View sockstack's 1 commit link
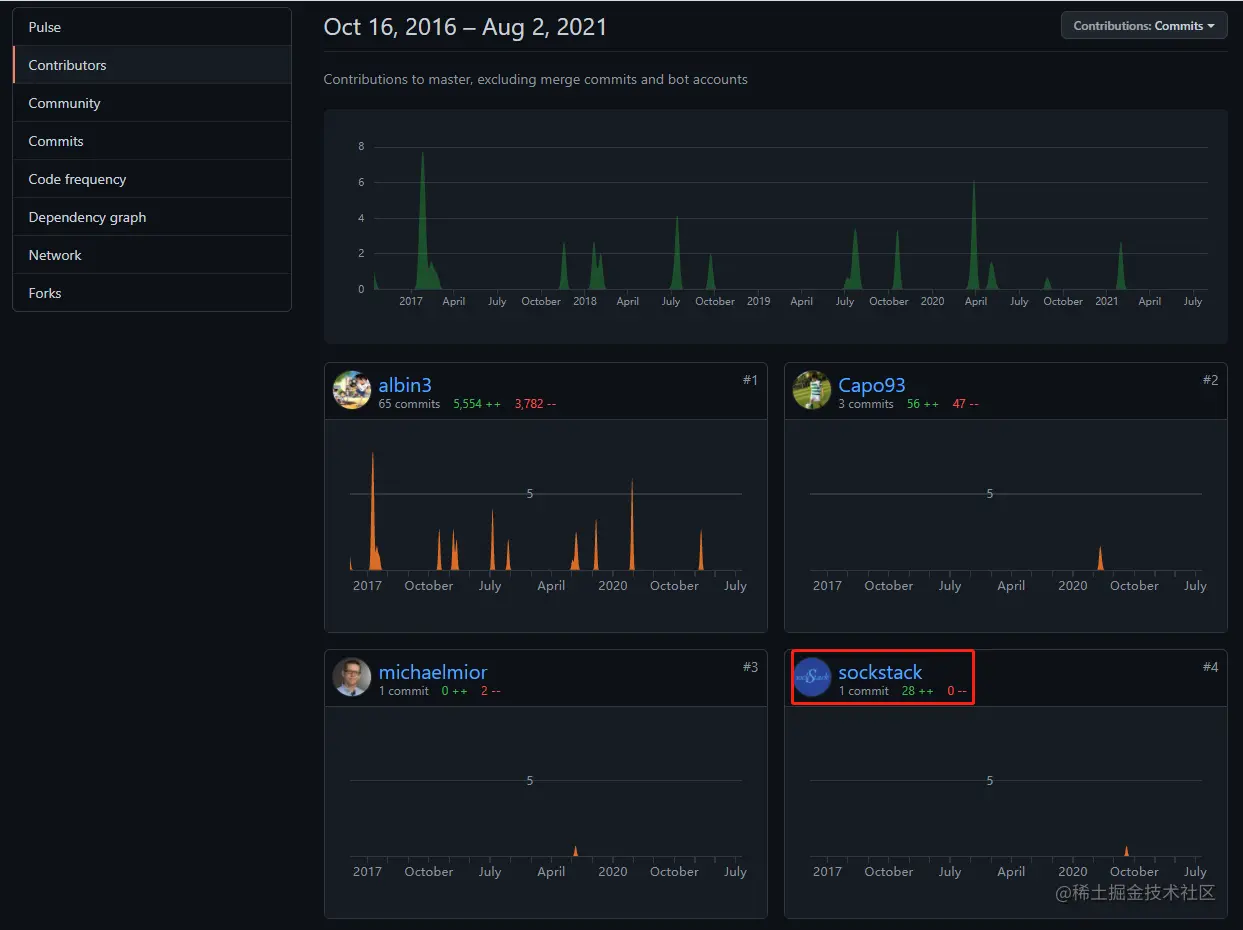 [864, 691]
